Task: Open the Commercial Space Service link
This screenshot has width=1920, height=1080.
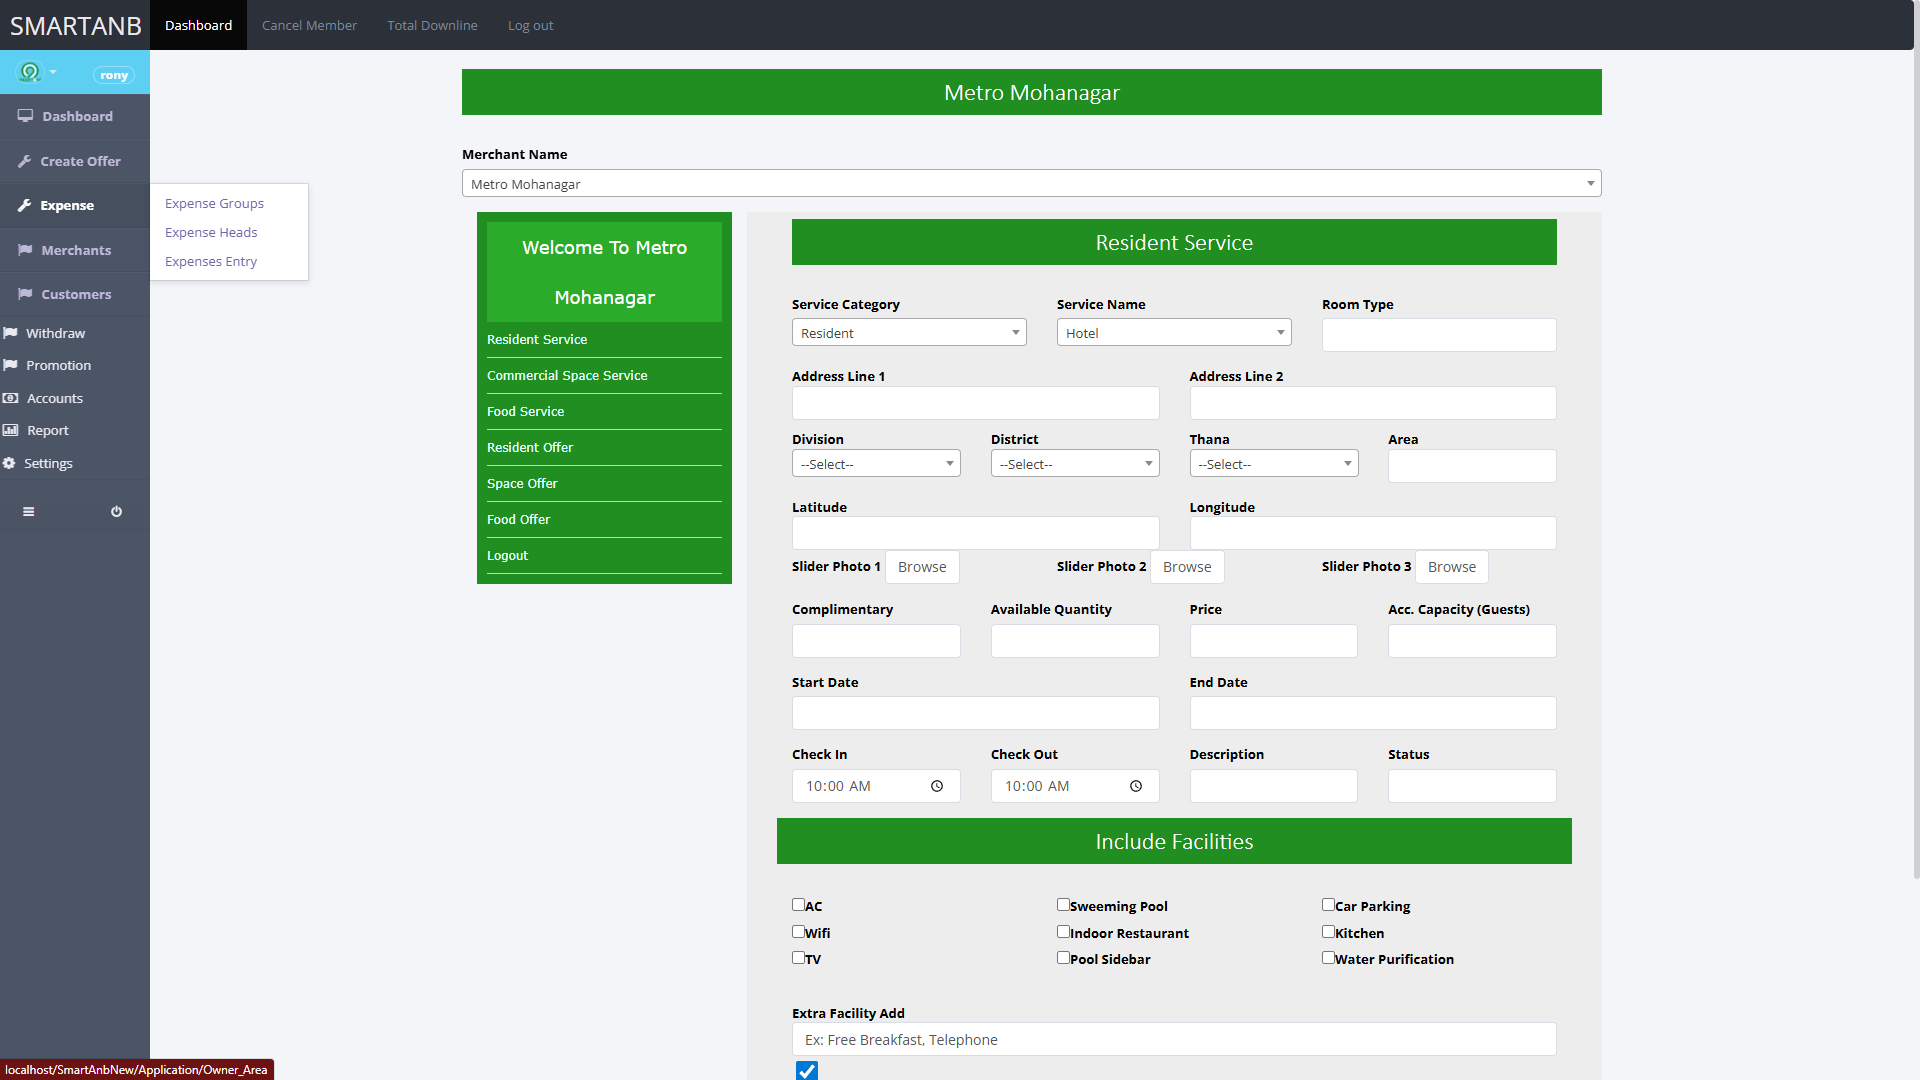Action: pos(567,375)
